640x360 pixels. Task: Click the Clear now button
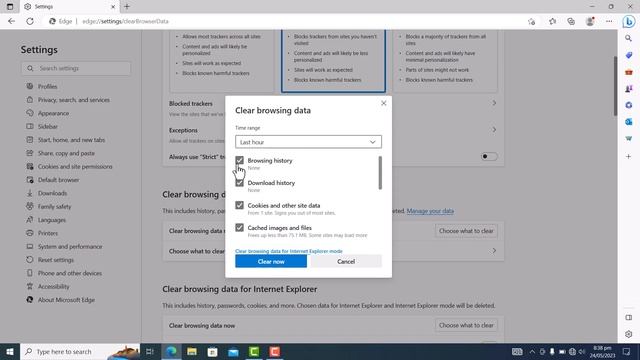(271, 261)
